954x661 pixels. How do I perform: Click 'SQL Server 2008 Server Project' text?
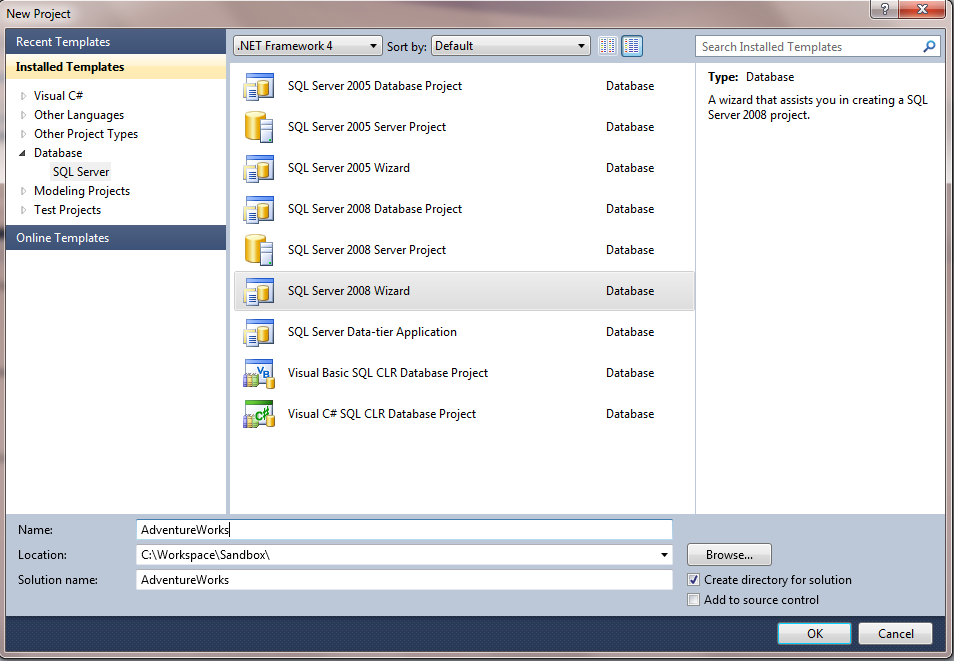point(367,250)
